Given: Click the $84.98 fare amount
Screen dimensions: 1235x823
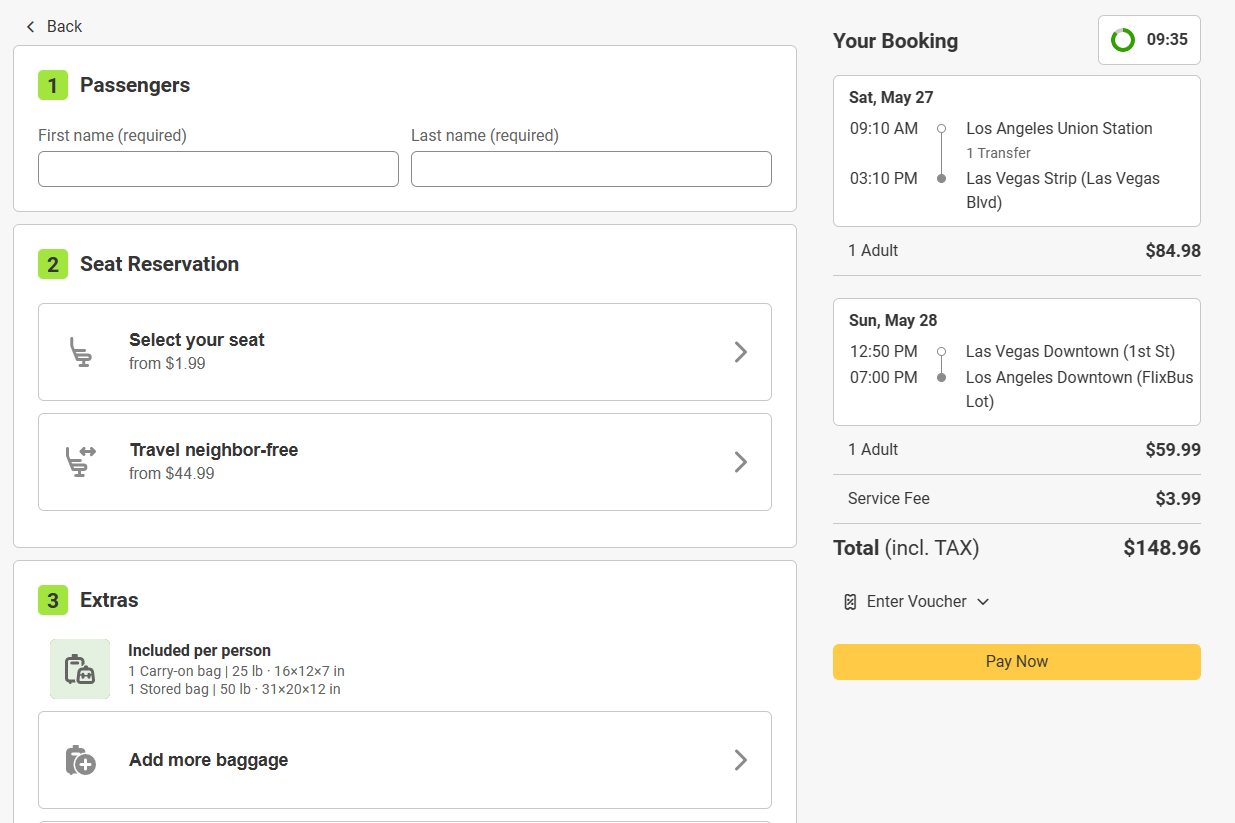Looking at the screenshot, I should coord(1173,251).
